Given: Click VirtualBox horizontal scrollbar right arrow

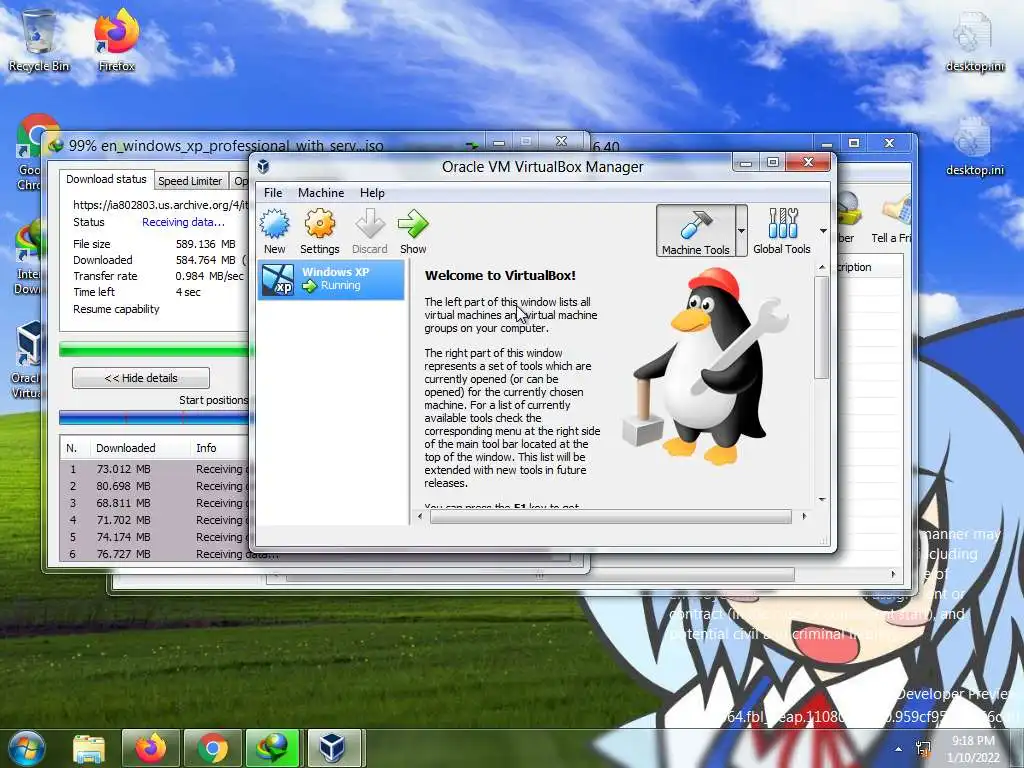Looking at the screenshot, I should [804, 517].
